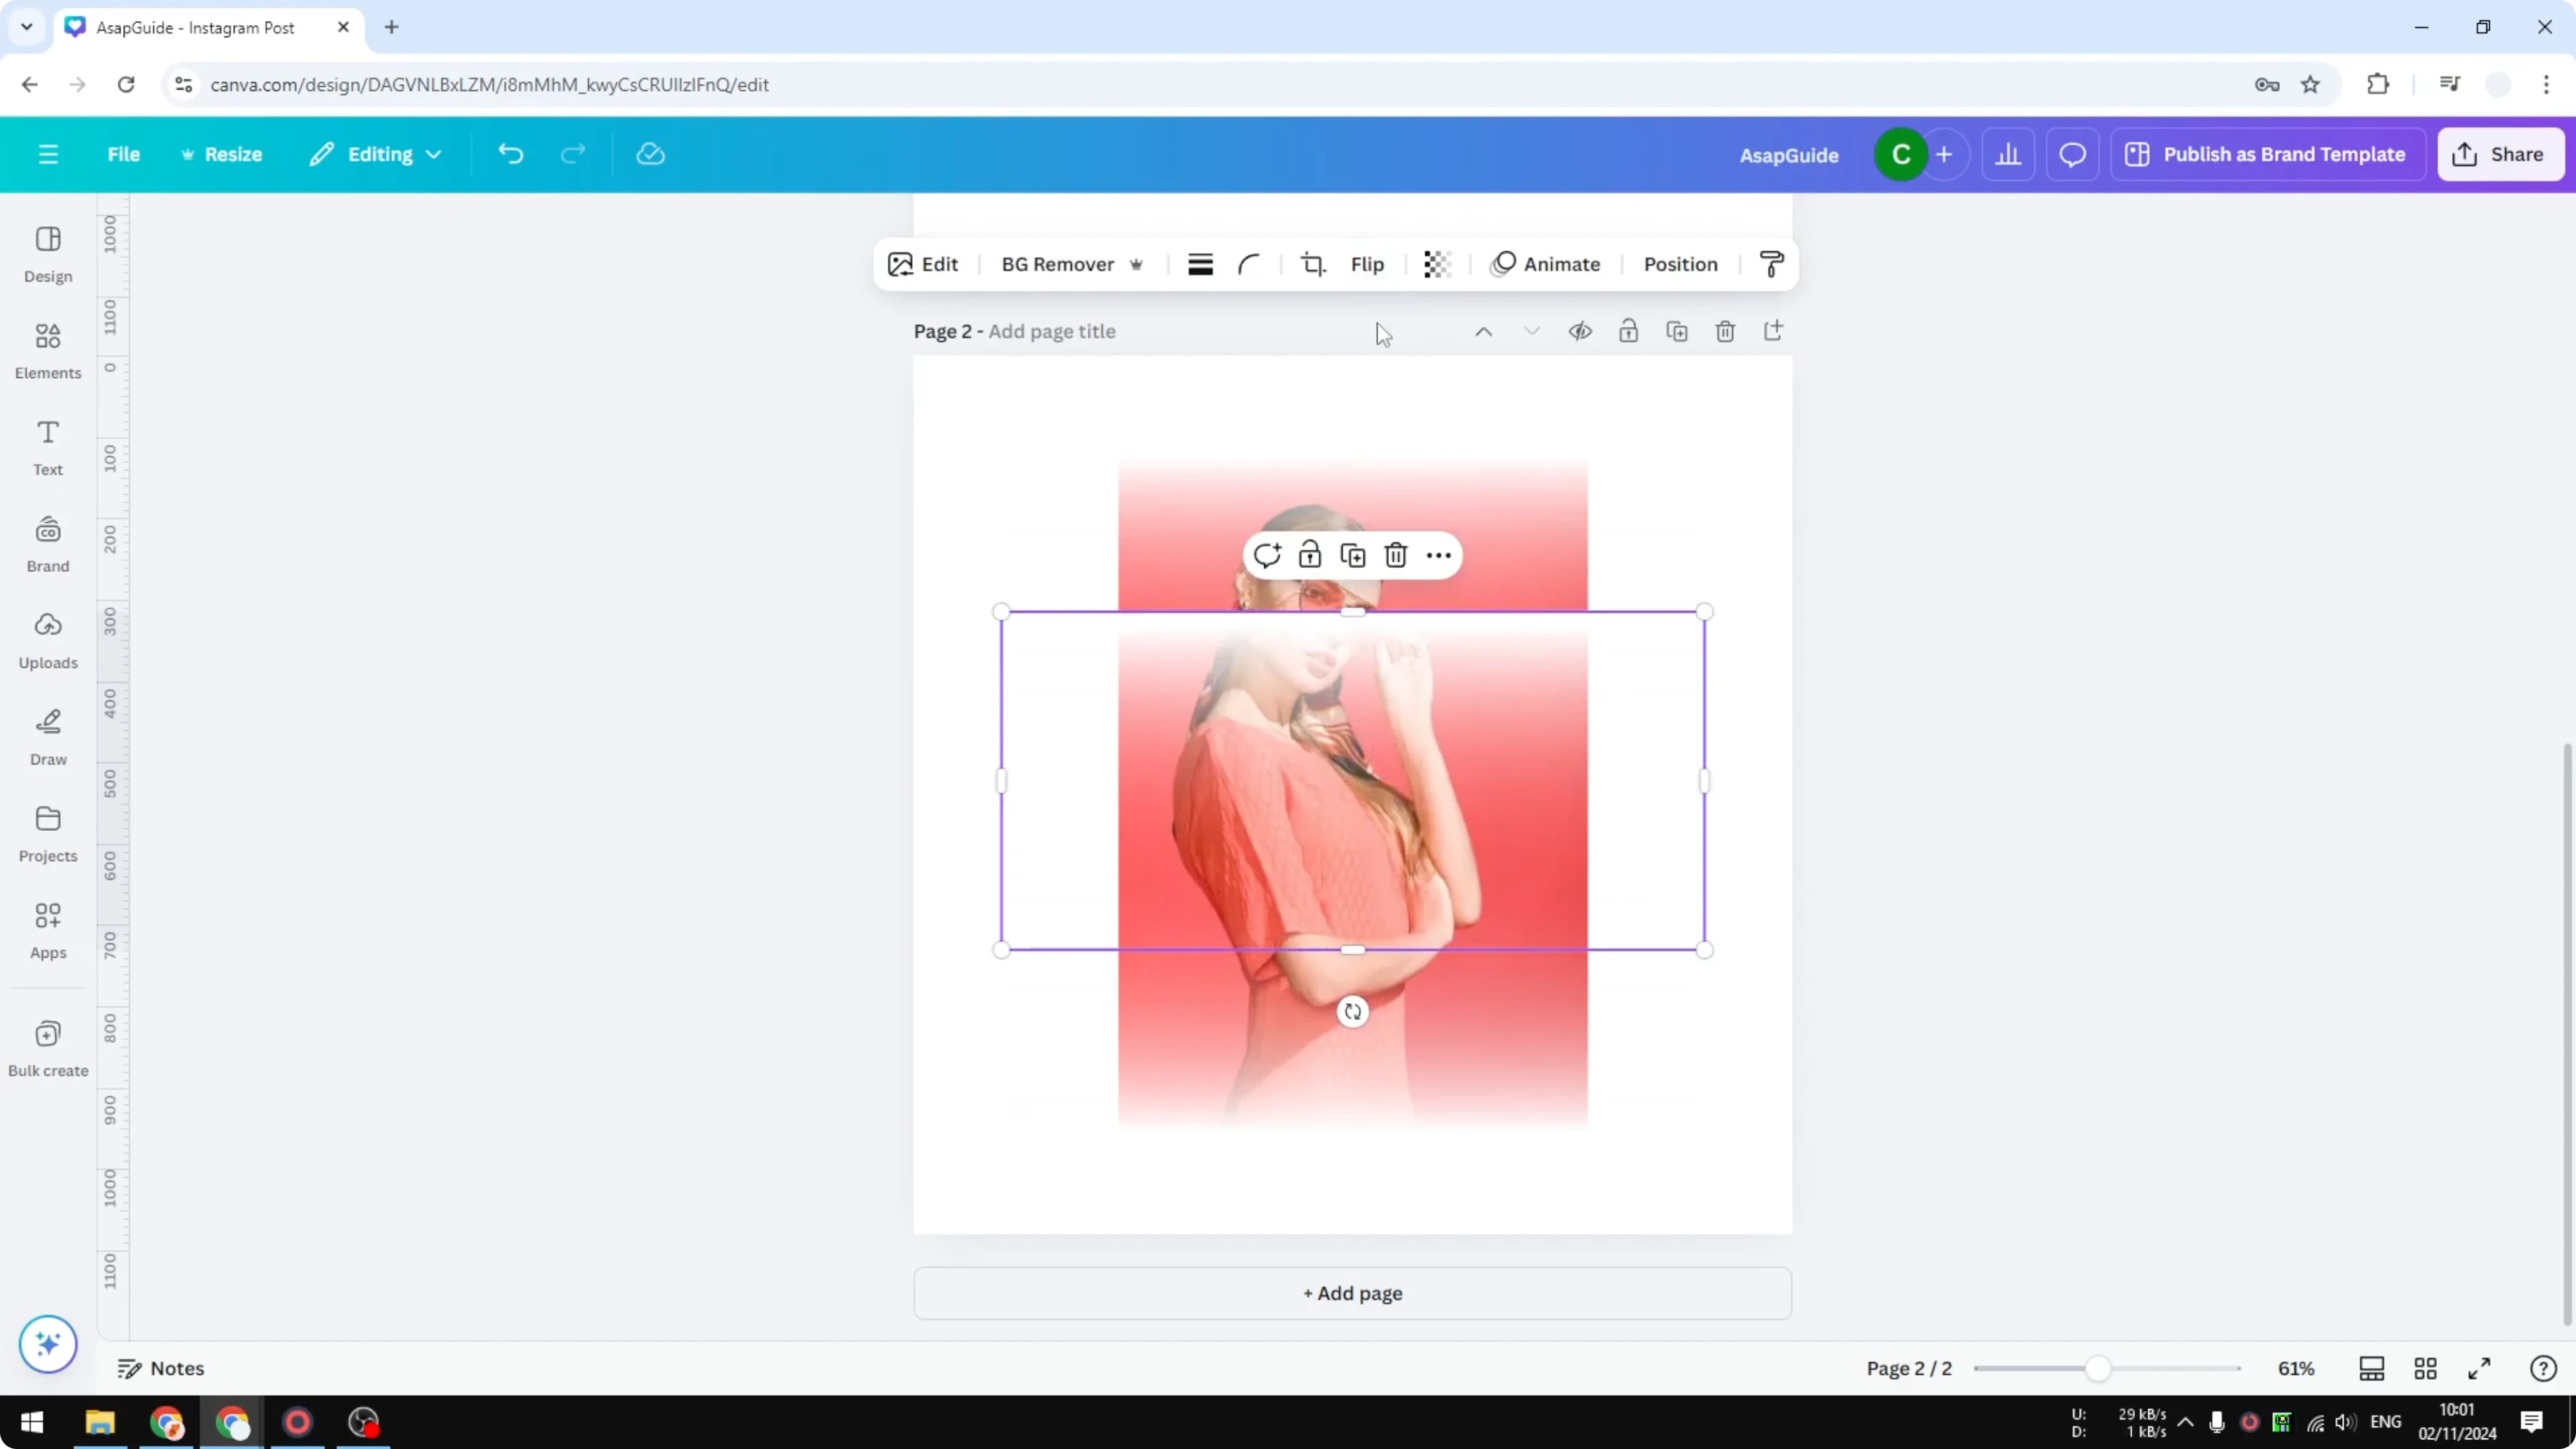Viewport: 2576px width, 1449px height.
Task: Move Page 2 down with chevron
Action: point(1531,331)
